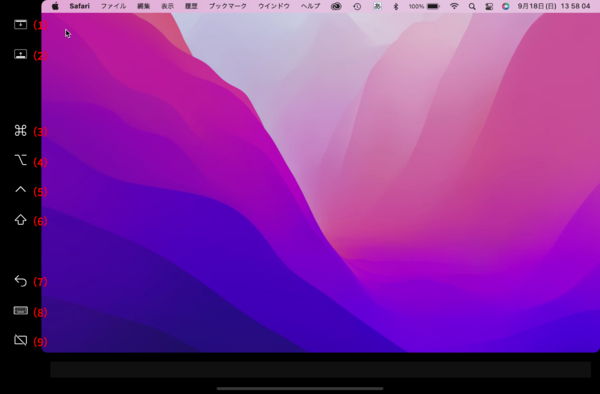Image resolution: width=600 pixels, height=394 pixels.
Task: Open the Japanese input source menu
Action: coord(377,6)
